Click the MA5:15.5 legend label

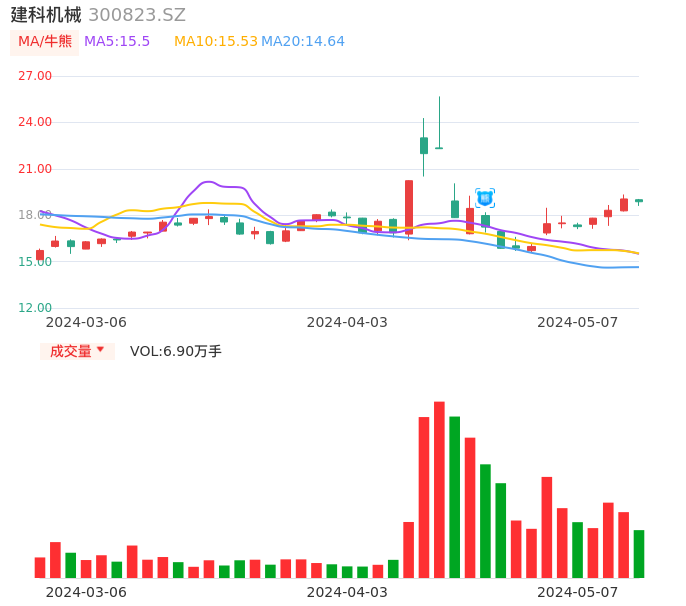pos(117,42)
